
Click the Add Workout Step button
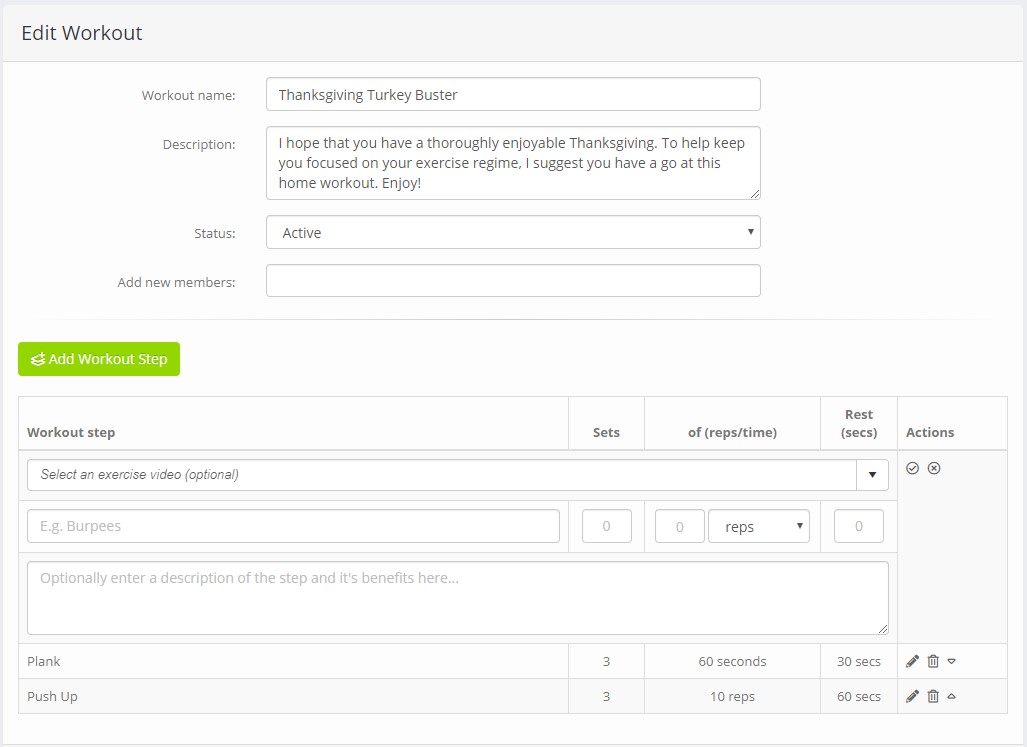pyautogui.click(x=99, y=359)
